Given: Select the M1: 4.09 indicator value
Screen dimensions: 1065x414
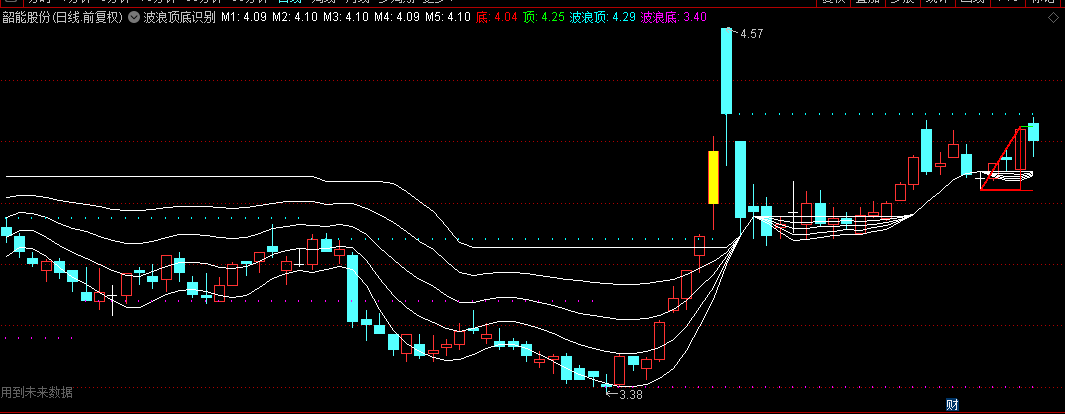Looking at the screenshot, I should coord(245,18).
